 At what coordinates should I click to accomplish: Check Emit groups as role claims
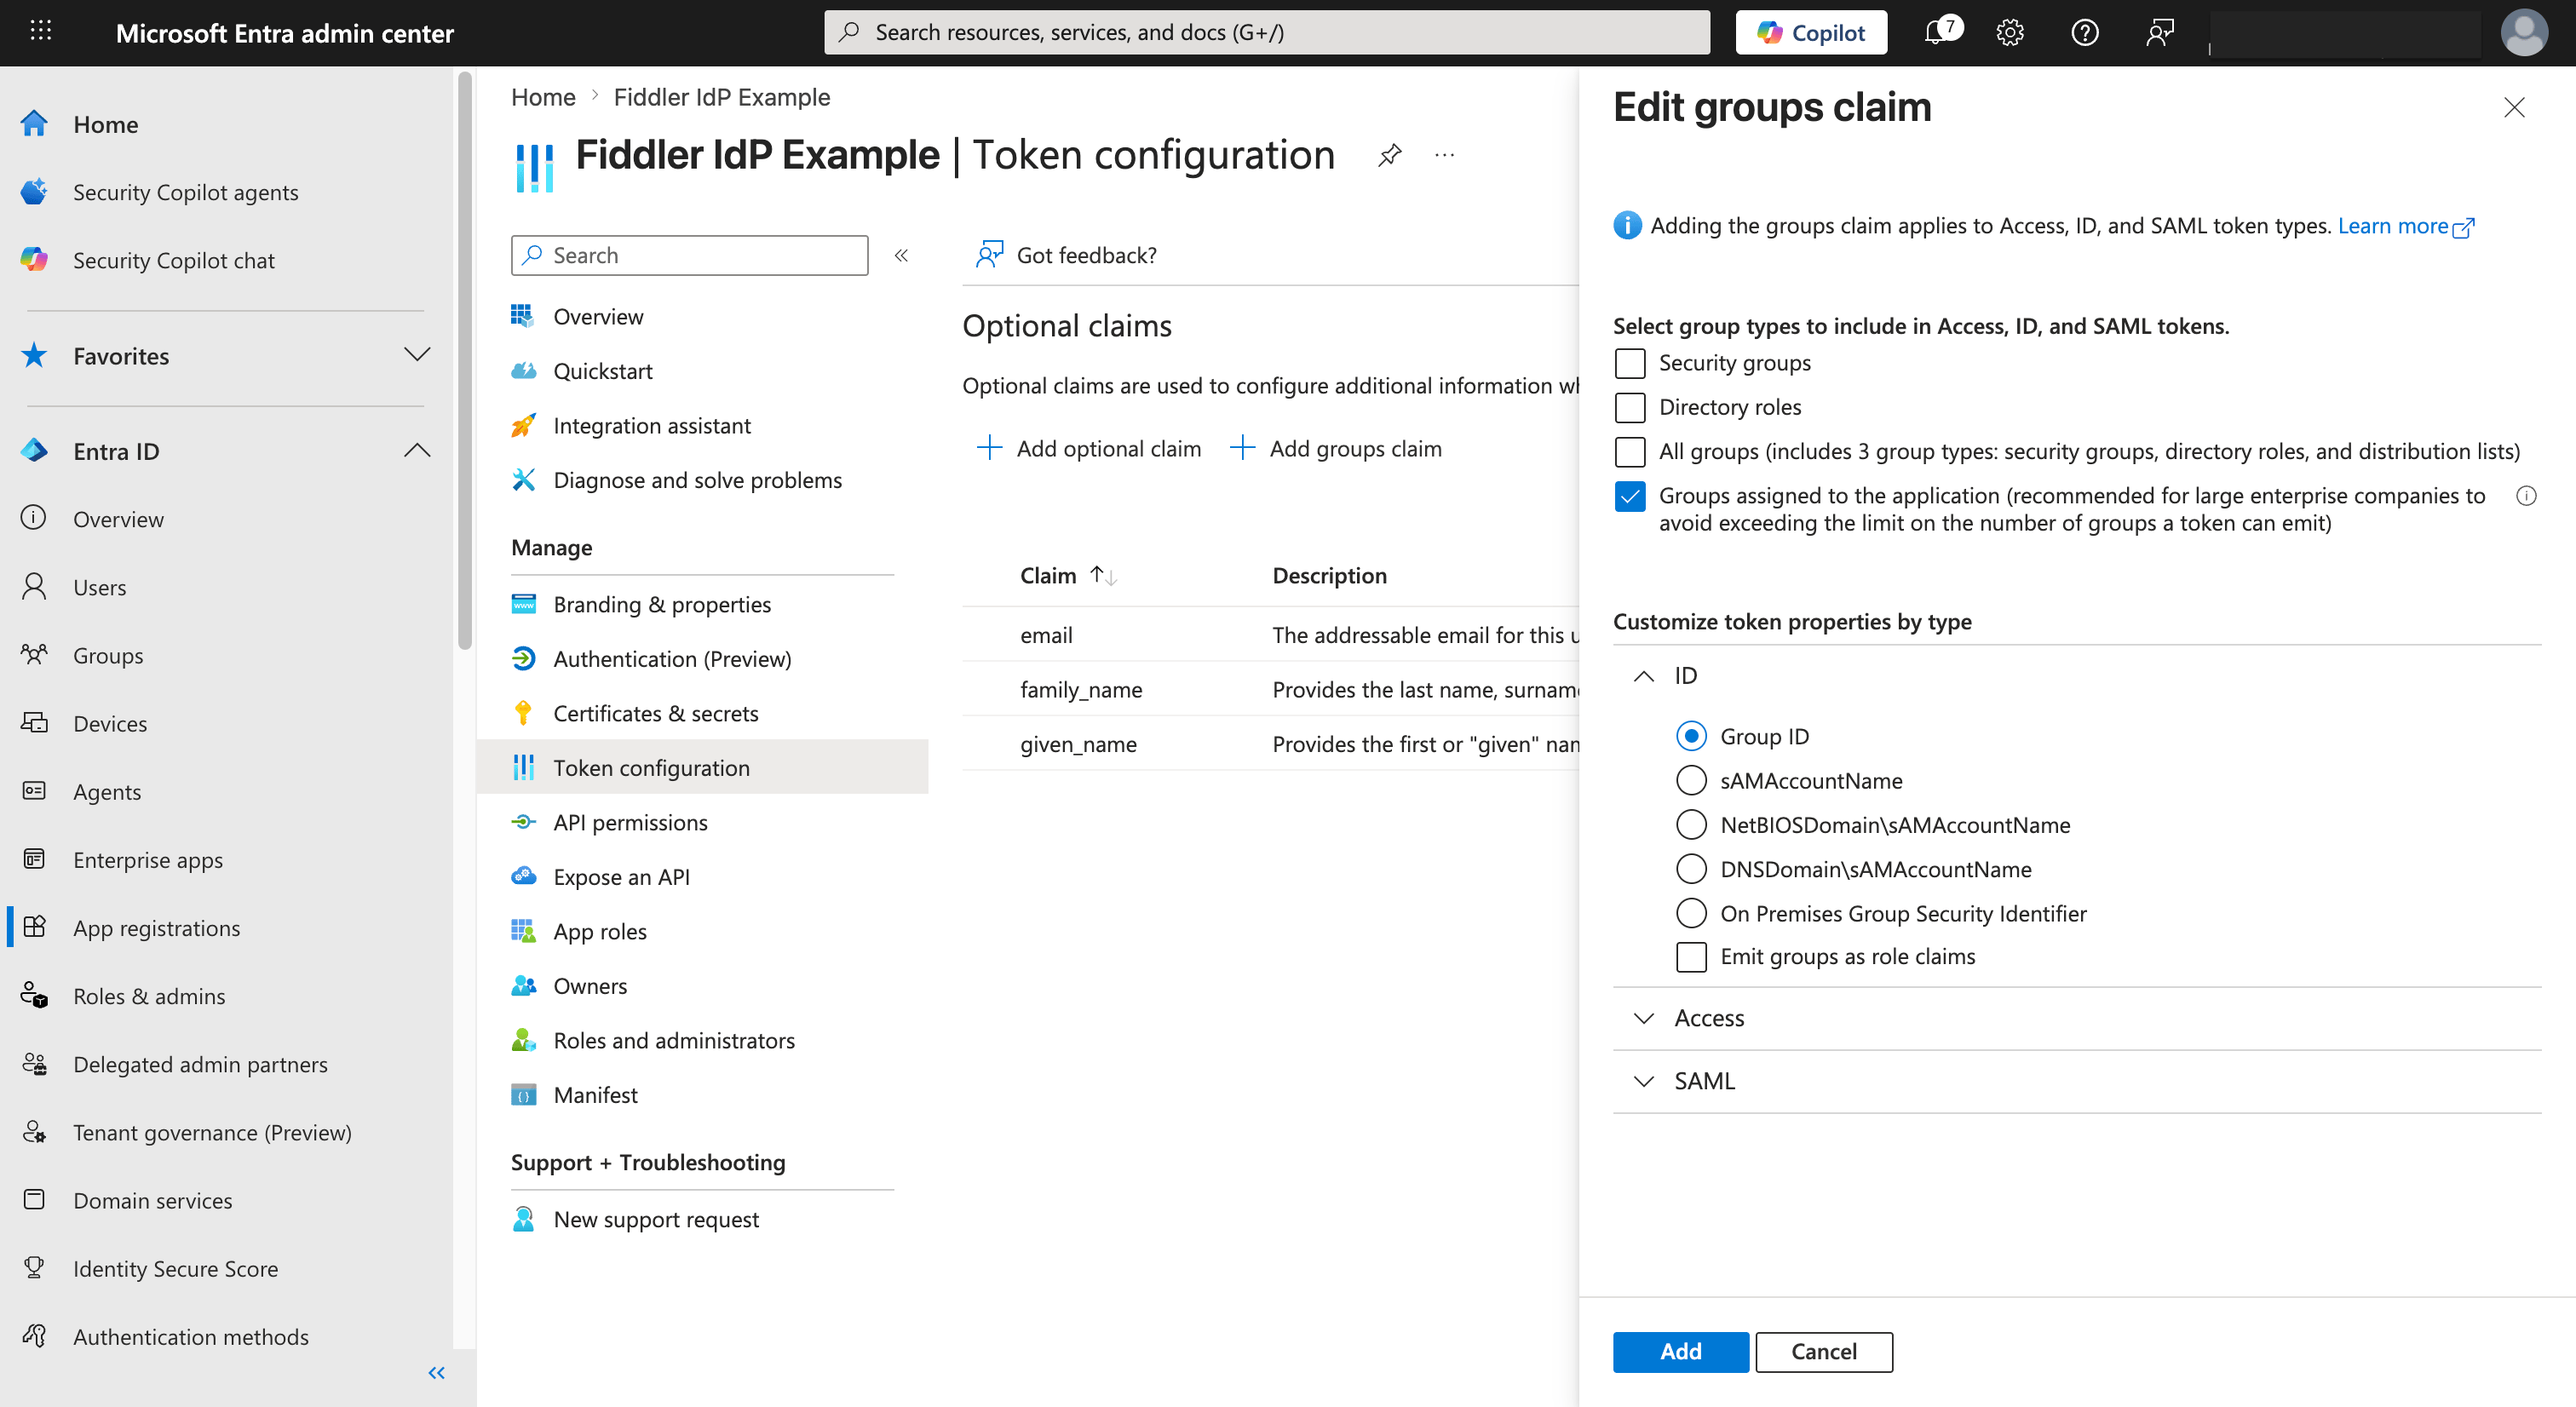pos(1691,957)
